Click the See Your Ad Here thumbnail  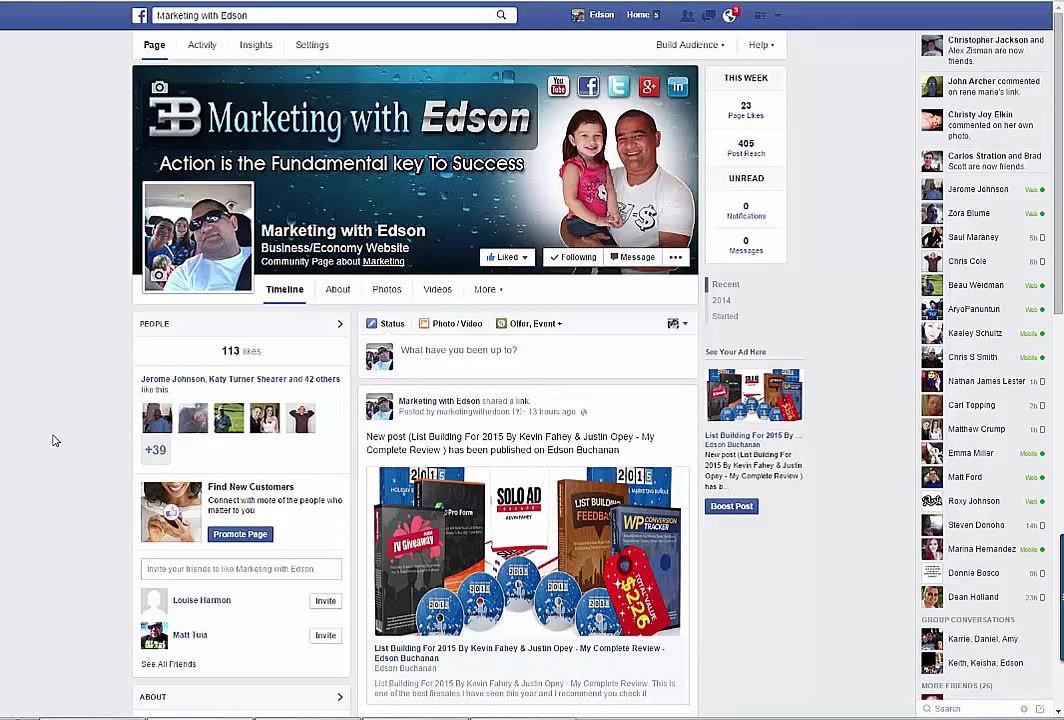pos(754,395)
